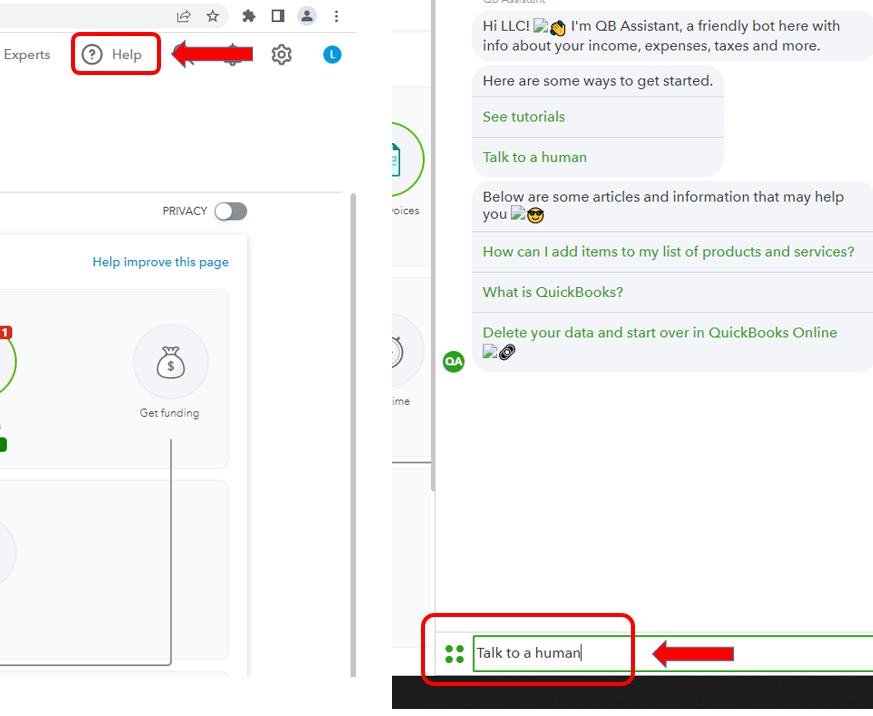The height and width of the screenshot is (716, 873).
Task: Click the share icon in the toolbar
Action: (x=183, y=16)
